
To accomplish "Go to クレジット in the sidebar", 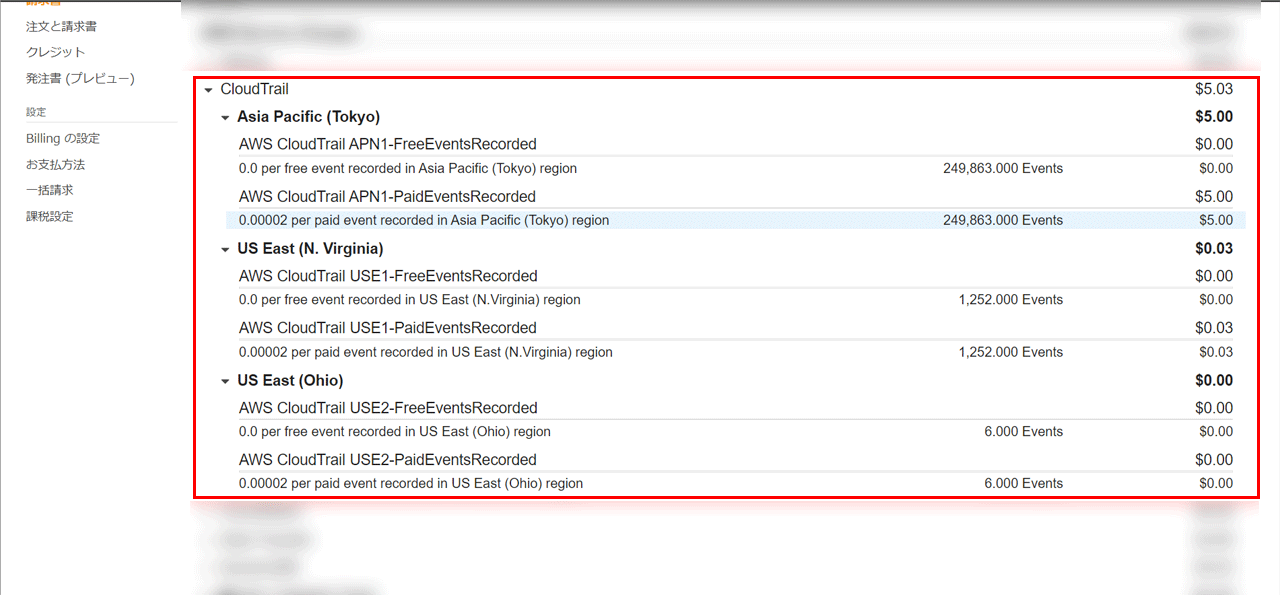I will pos(56,52).
